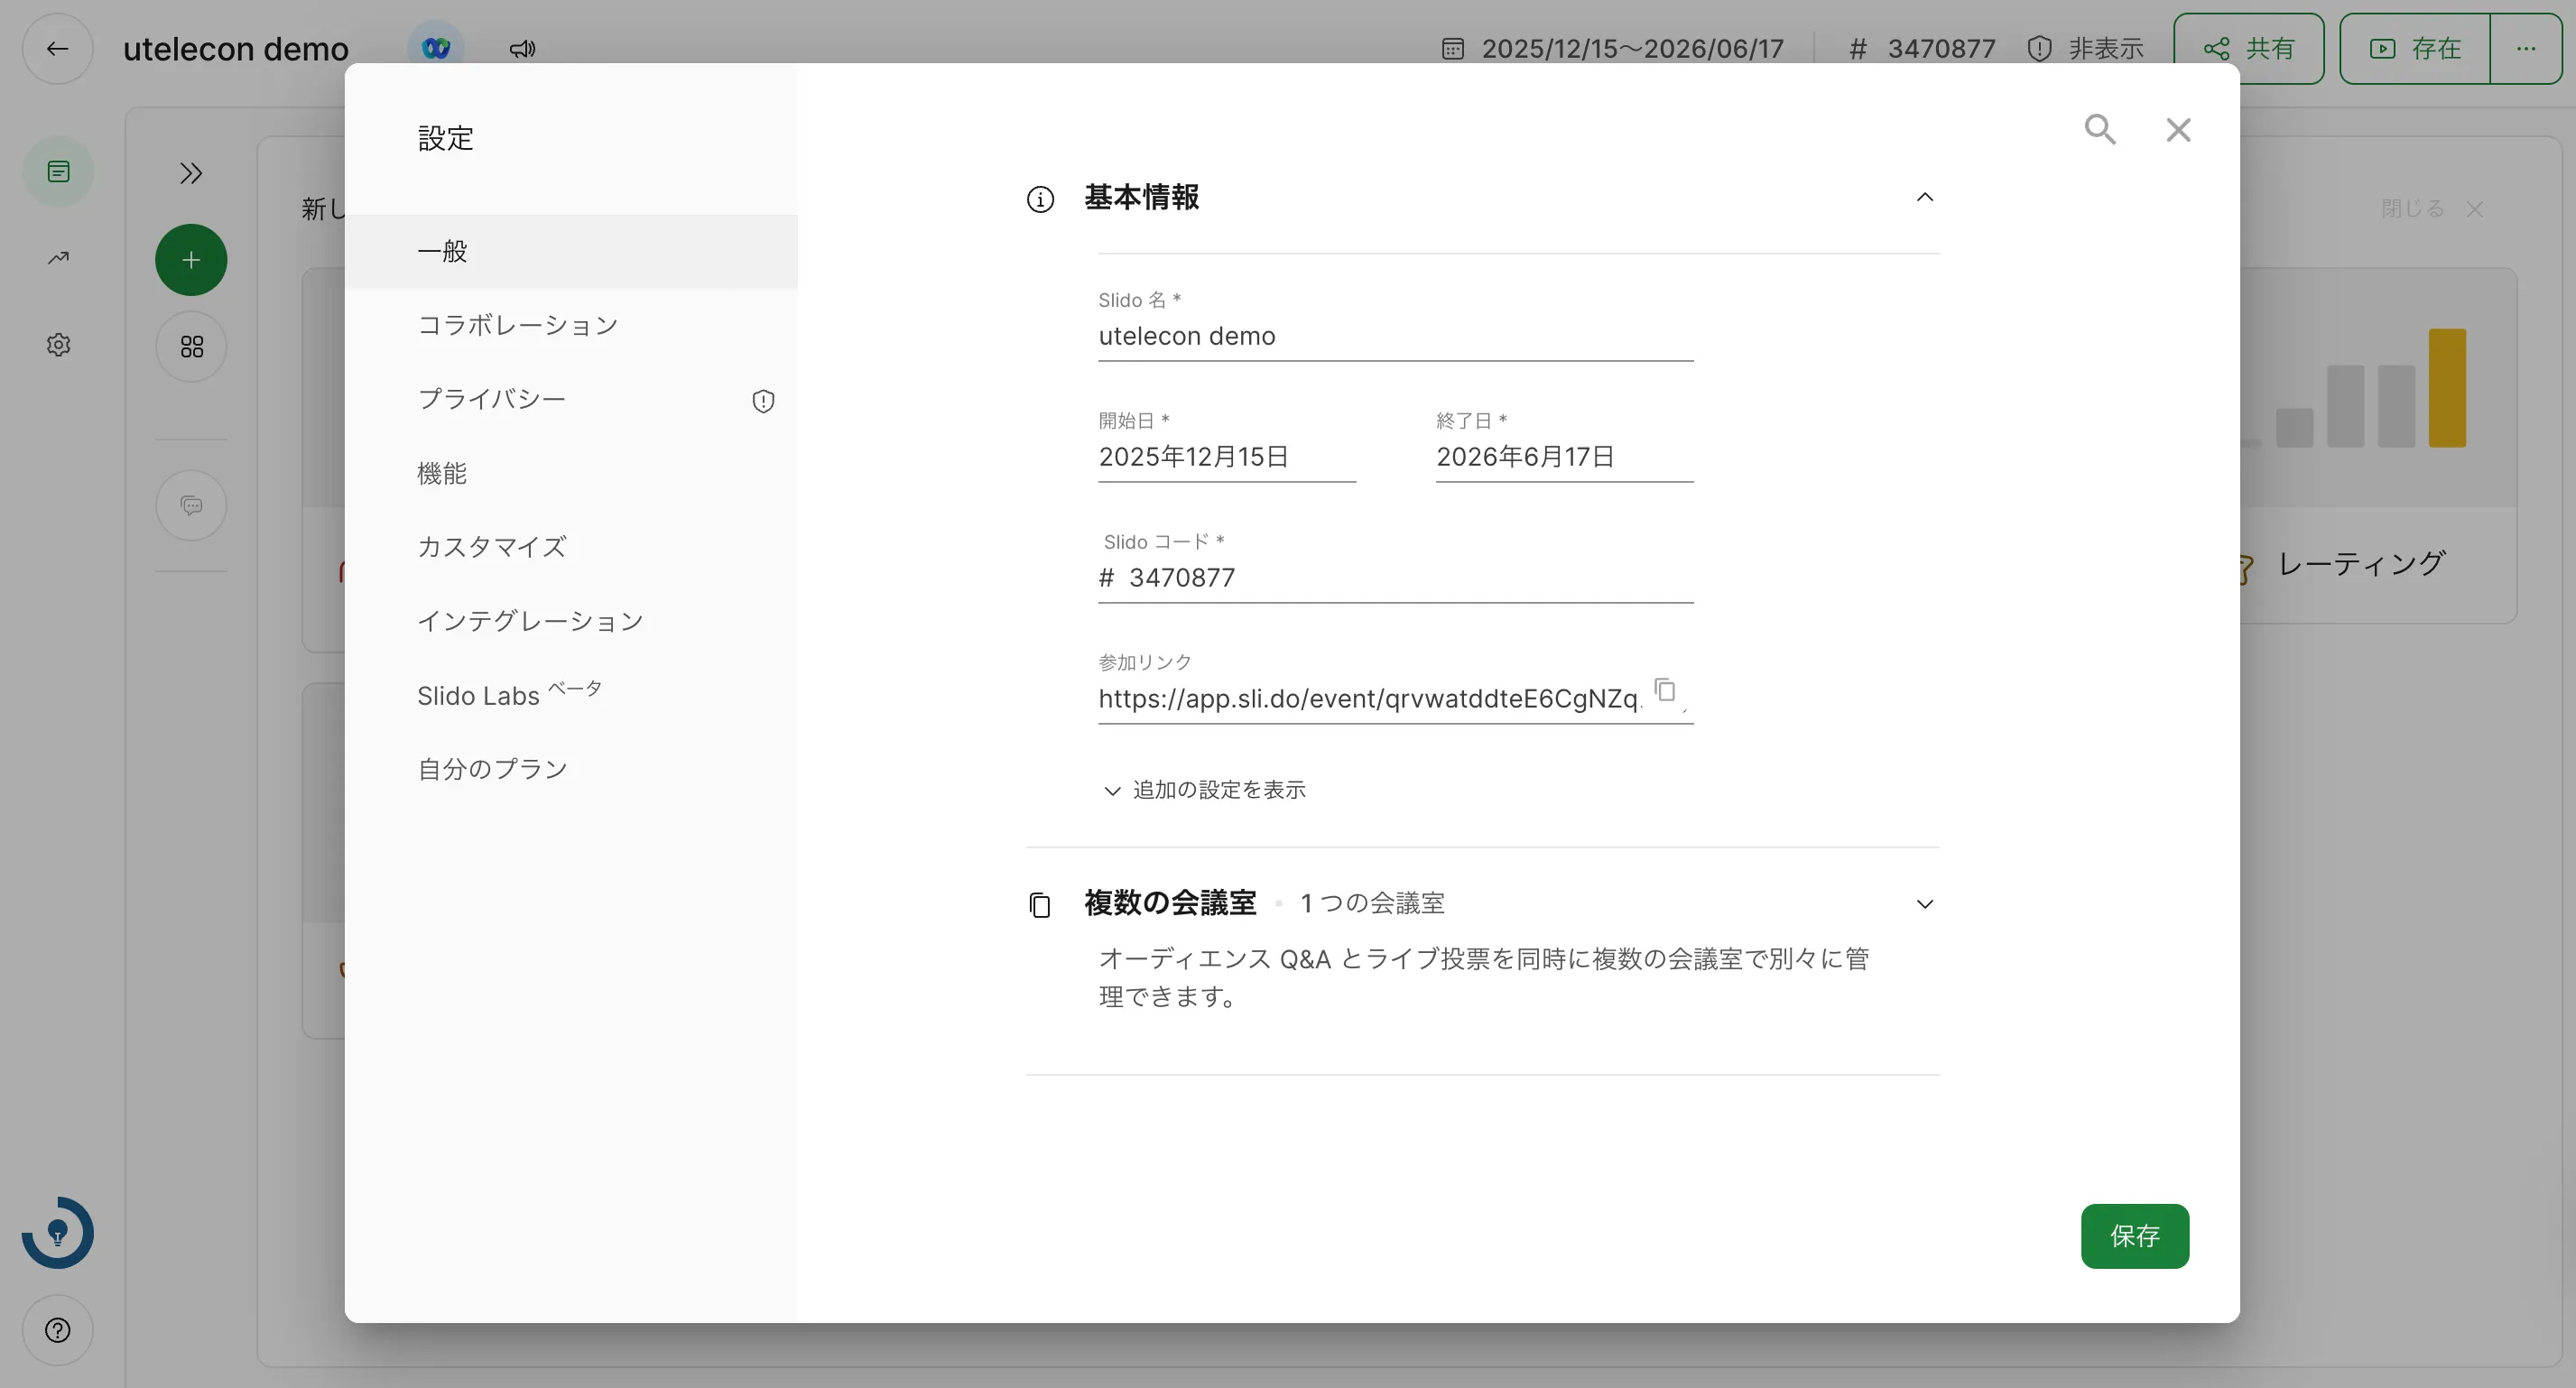This screenshot has height=1388, width=2576.
Task: Expand the 複数の会議室 section
Action: tap(1924, 904)
